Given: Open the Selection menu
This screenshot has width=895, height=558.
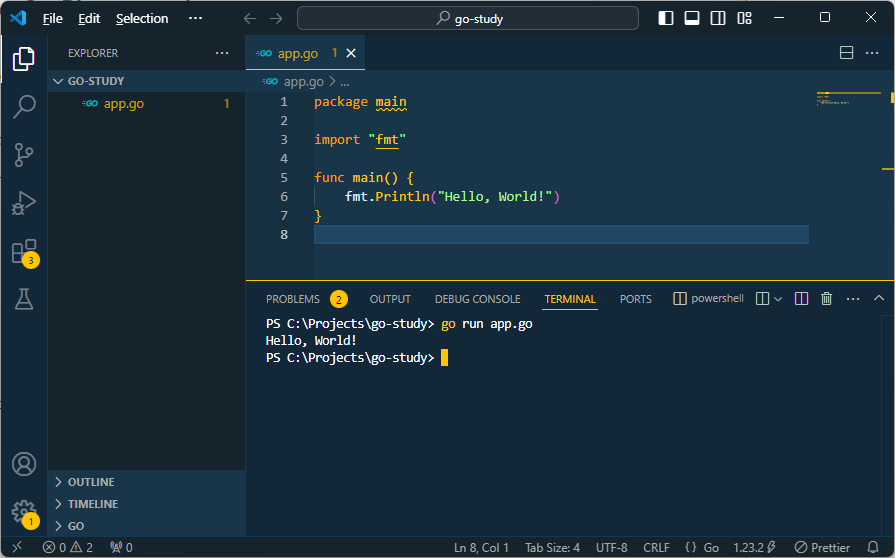Looking at the screenshot, I should [142, 18].
